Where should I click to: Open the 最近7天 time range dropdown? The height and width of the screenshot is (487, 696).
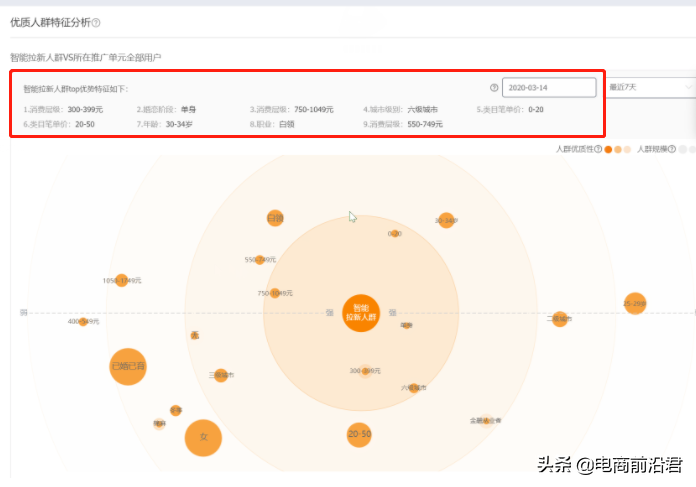[x=651, y=87]
